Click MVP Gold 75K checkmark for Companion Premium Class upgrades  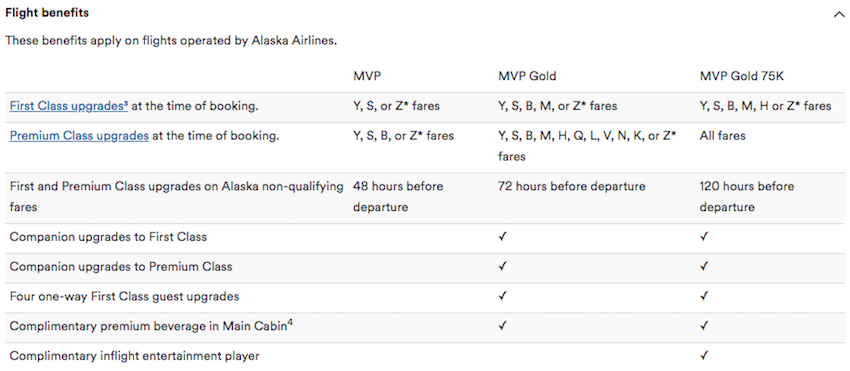704,266
